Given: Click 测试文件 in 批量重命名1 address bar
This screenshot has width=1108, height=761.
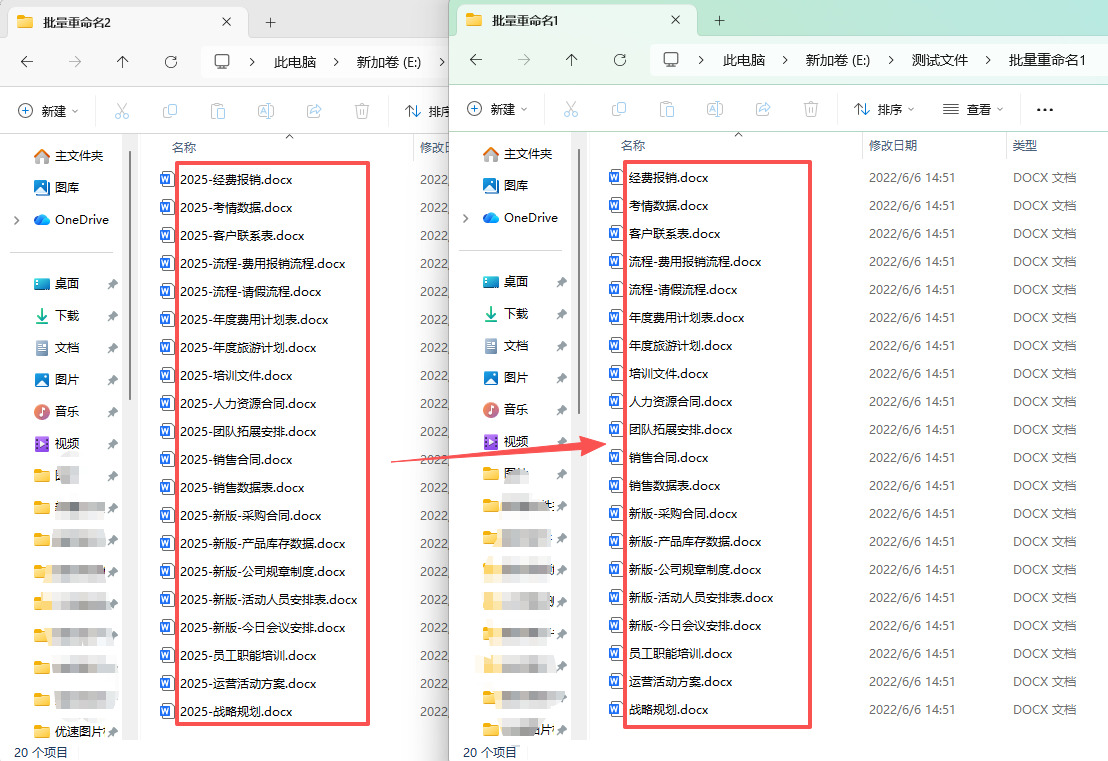Looking at the screenshot, I should (939, 60).
